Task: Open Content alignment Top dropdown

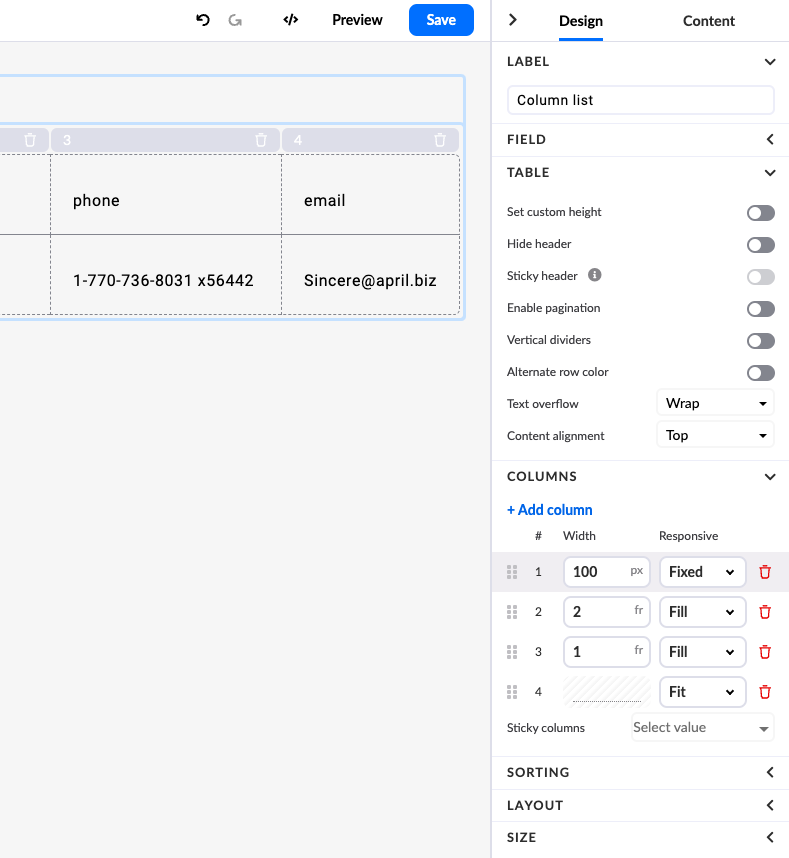Action: 715,436
